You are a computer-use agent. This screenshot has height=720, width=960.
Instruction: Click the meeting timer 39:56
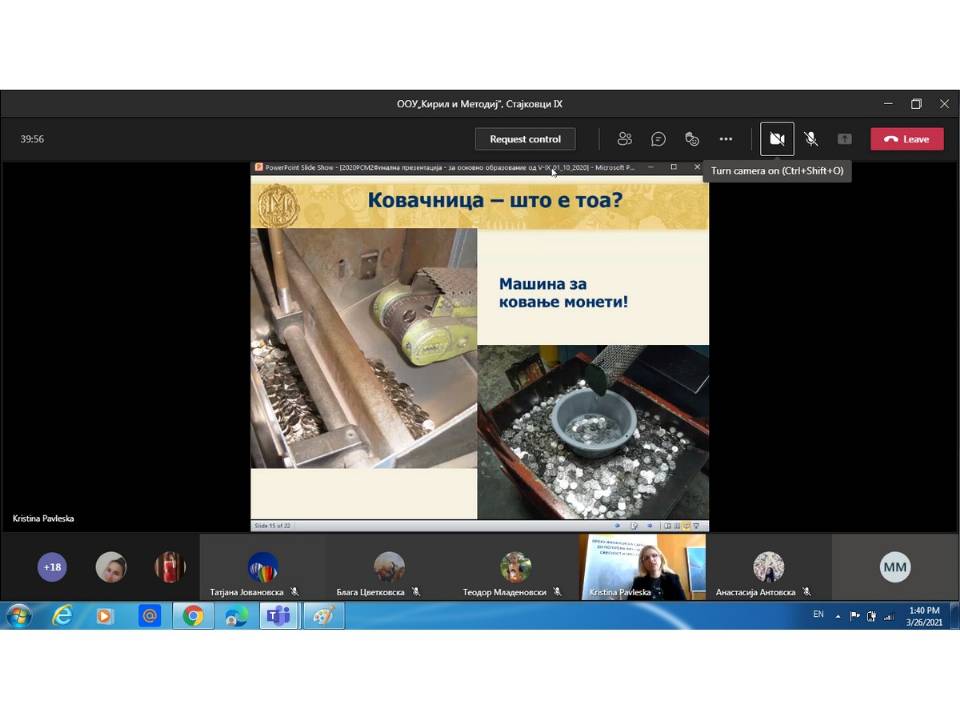[32, 139]
